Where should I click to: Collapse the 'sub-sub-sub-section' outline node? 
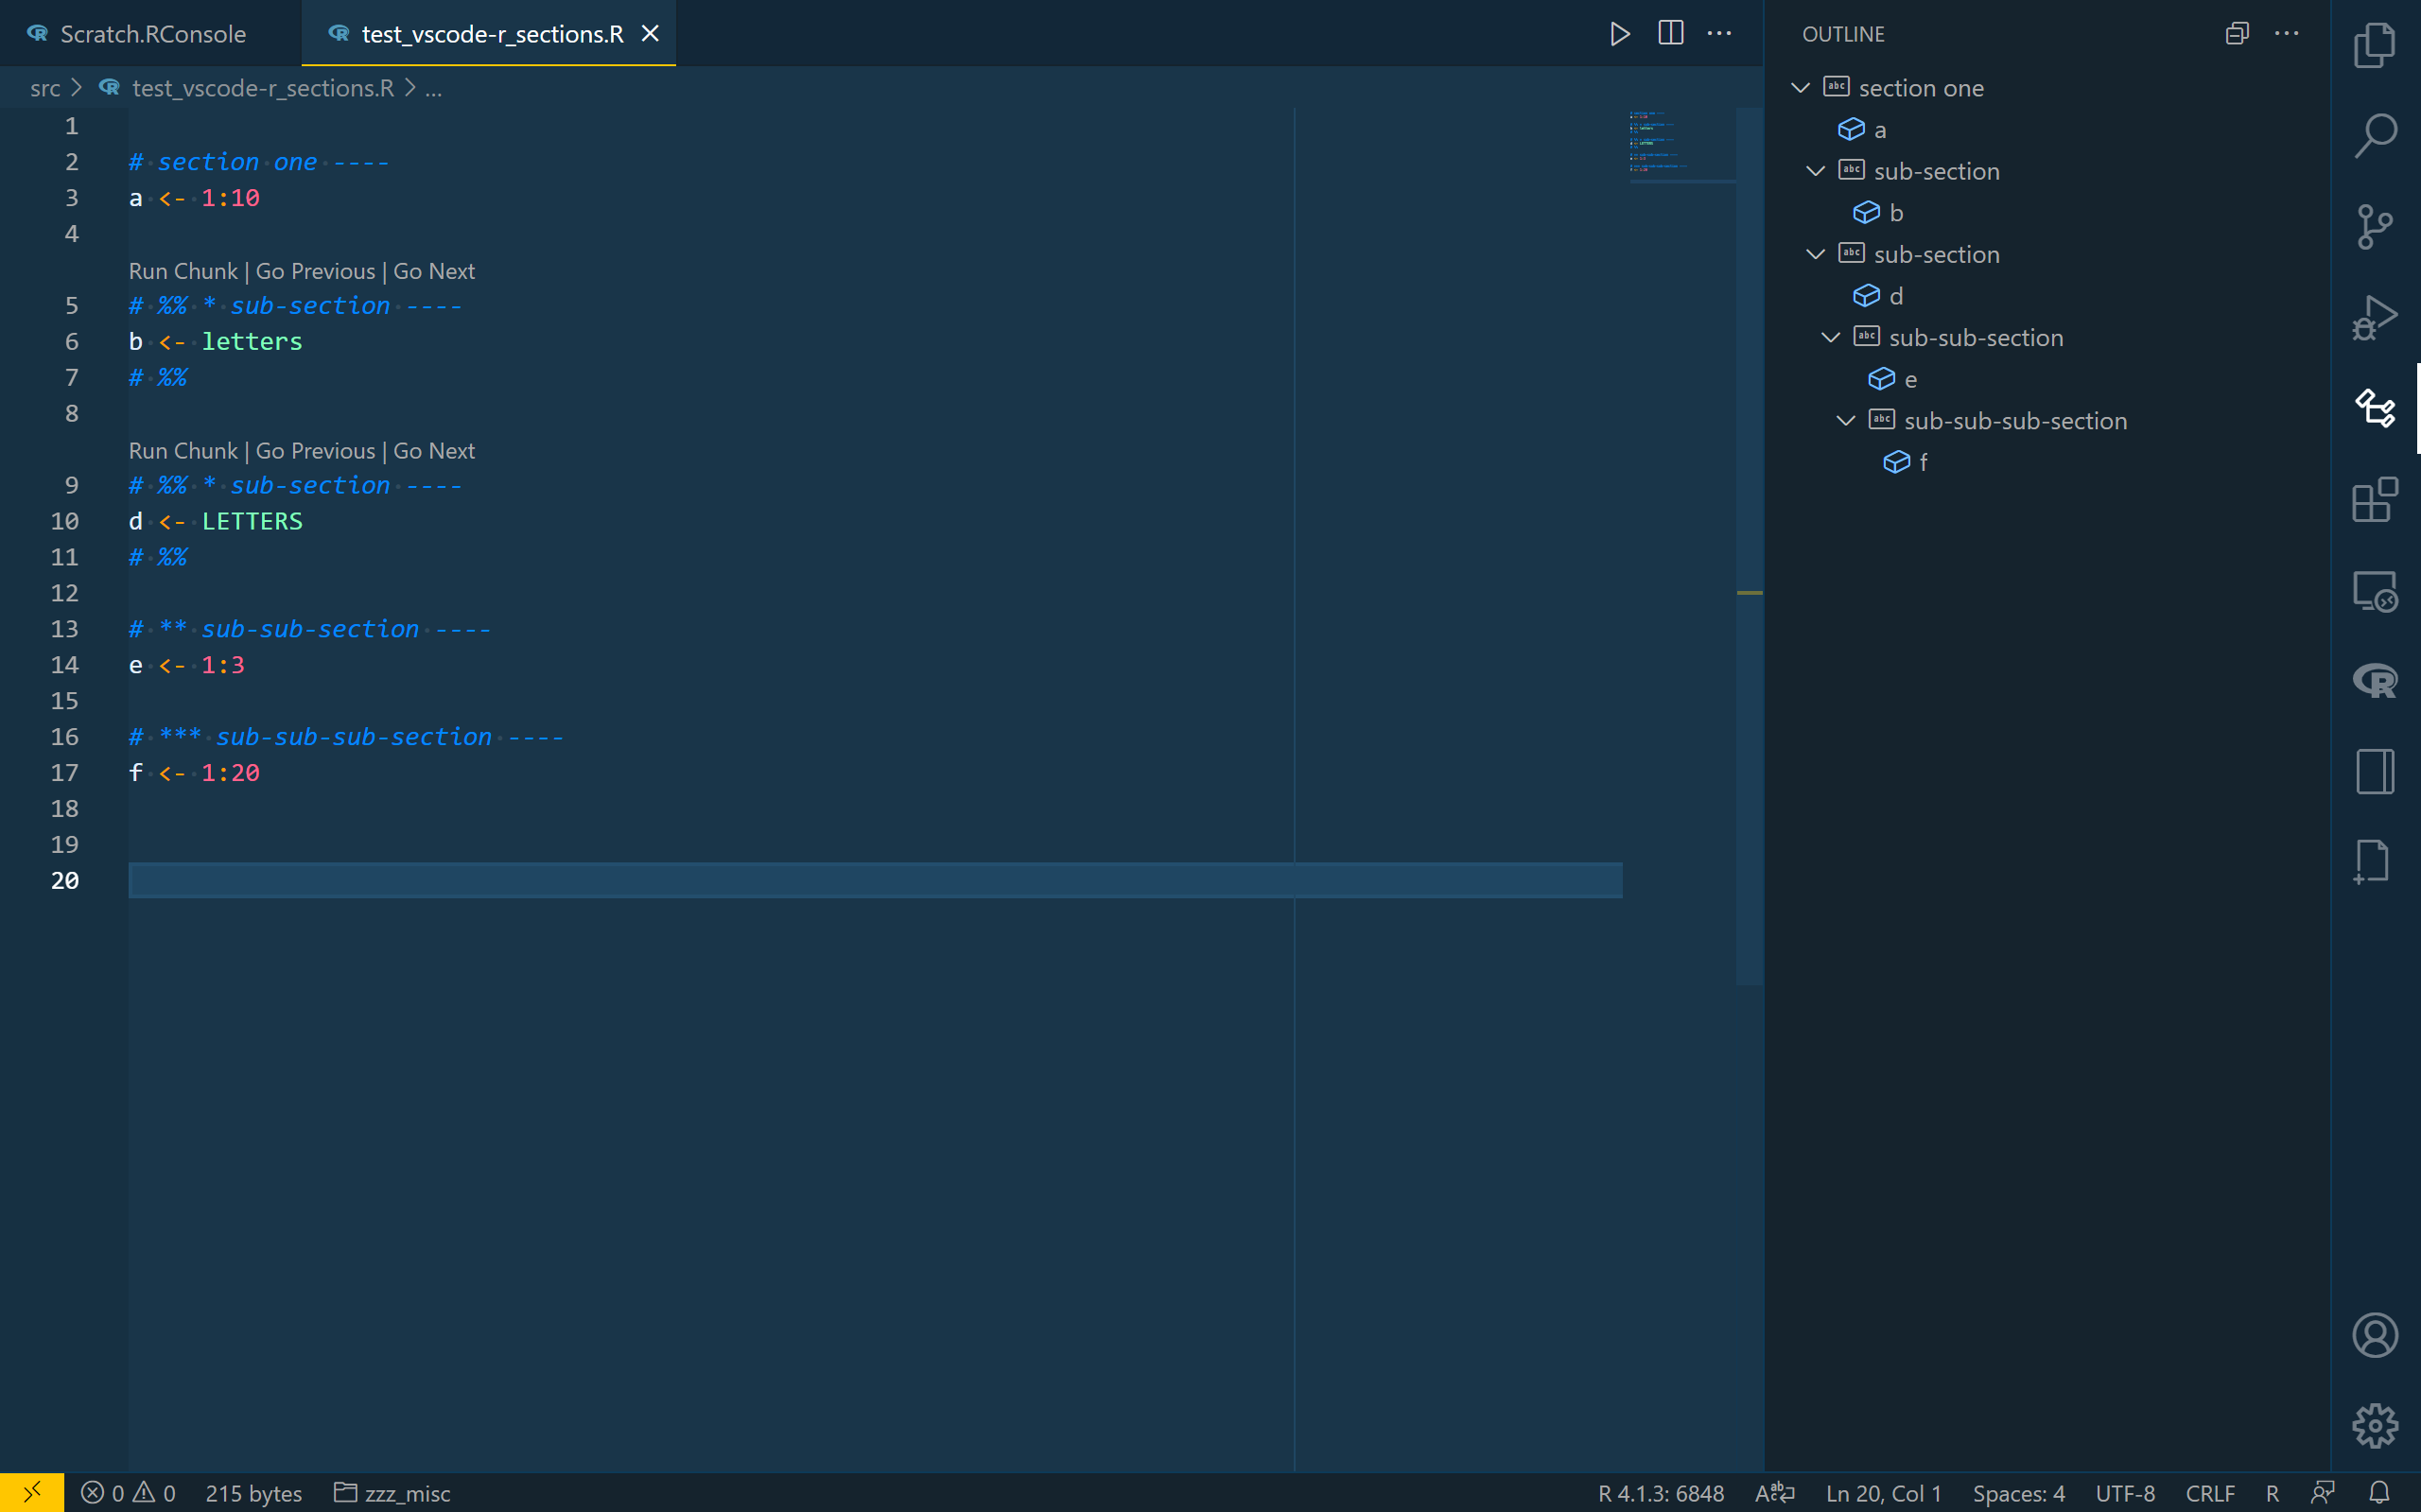click(1845, 421)
